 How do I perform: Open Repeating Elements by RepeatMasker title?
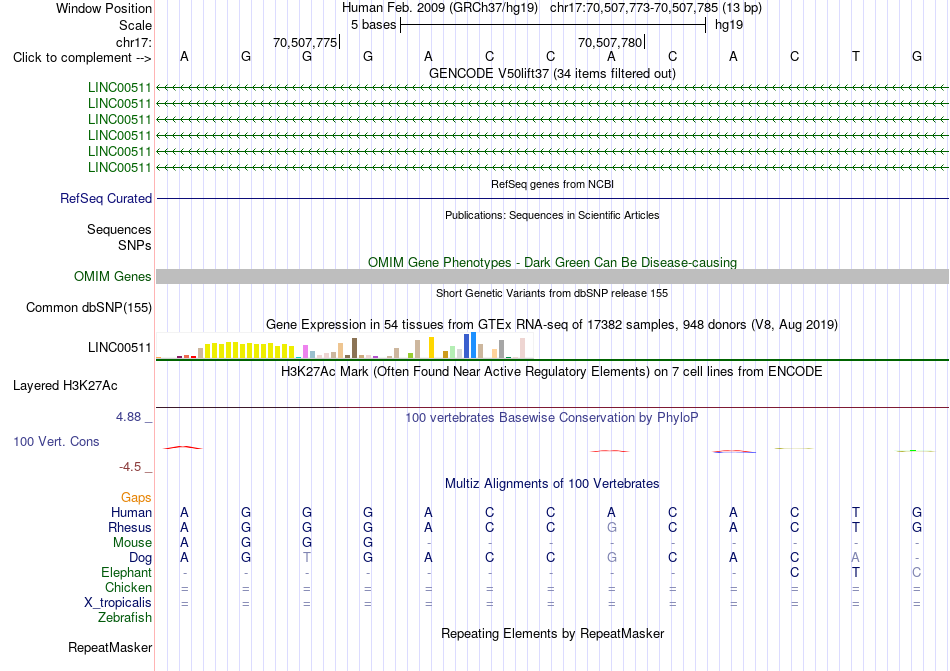[552, 633]
